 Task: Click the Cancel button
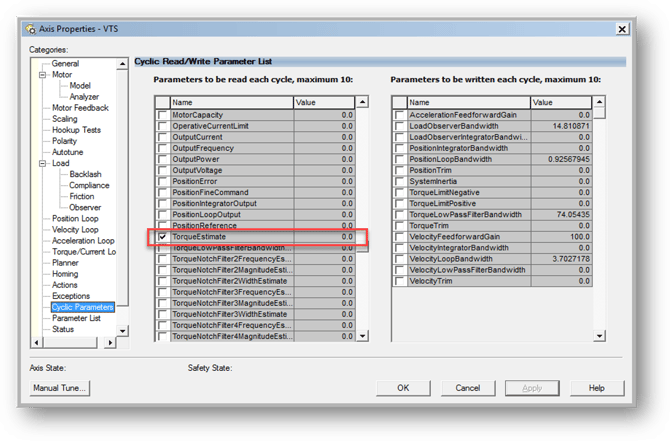(x=468, y=388)
